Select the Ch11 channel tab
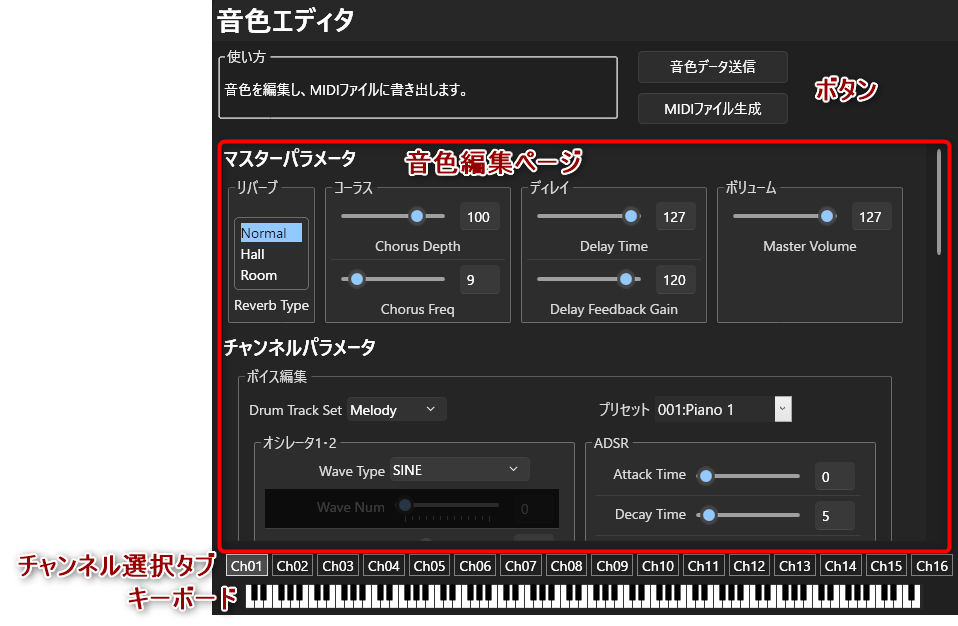 click(703, 566)
